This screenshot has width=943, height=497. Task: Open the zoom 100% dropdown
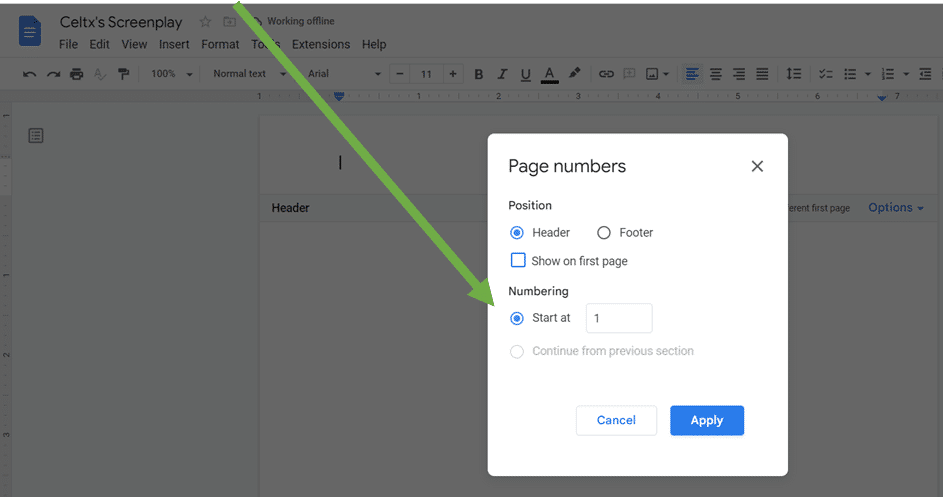171,74
